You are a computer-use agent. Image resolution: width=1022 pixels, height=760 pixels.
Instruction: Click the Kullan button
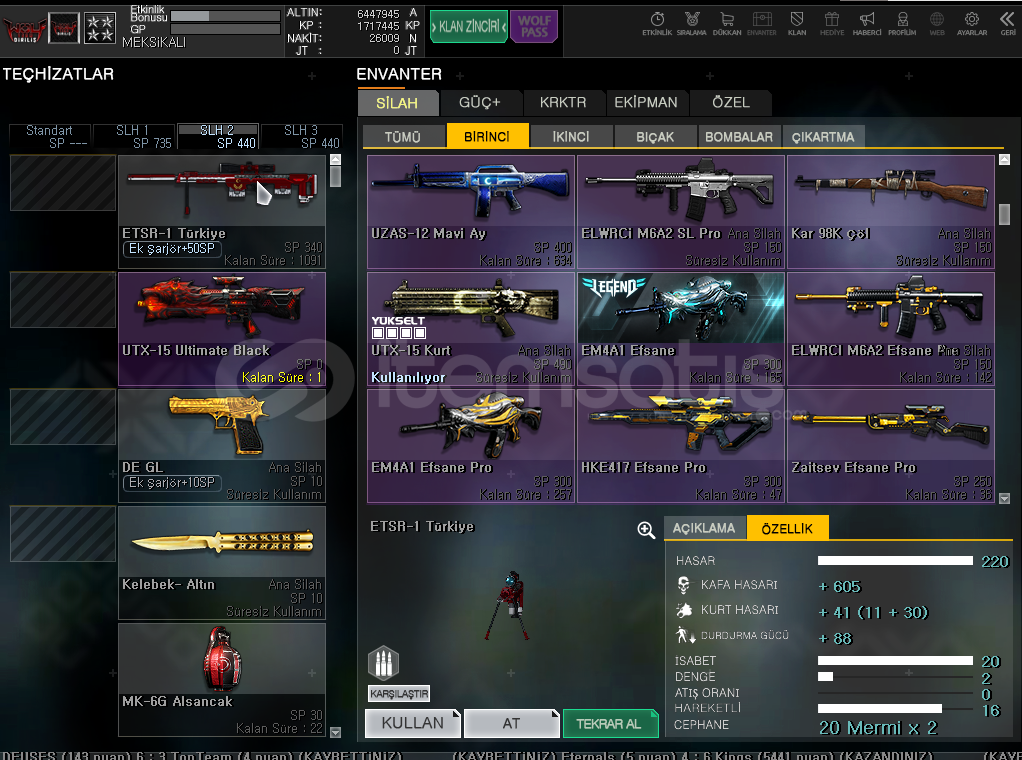click(413, 723)
